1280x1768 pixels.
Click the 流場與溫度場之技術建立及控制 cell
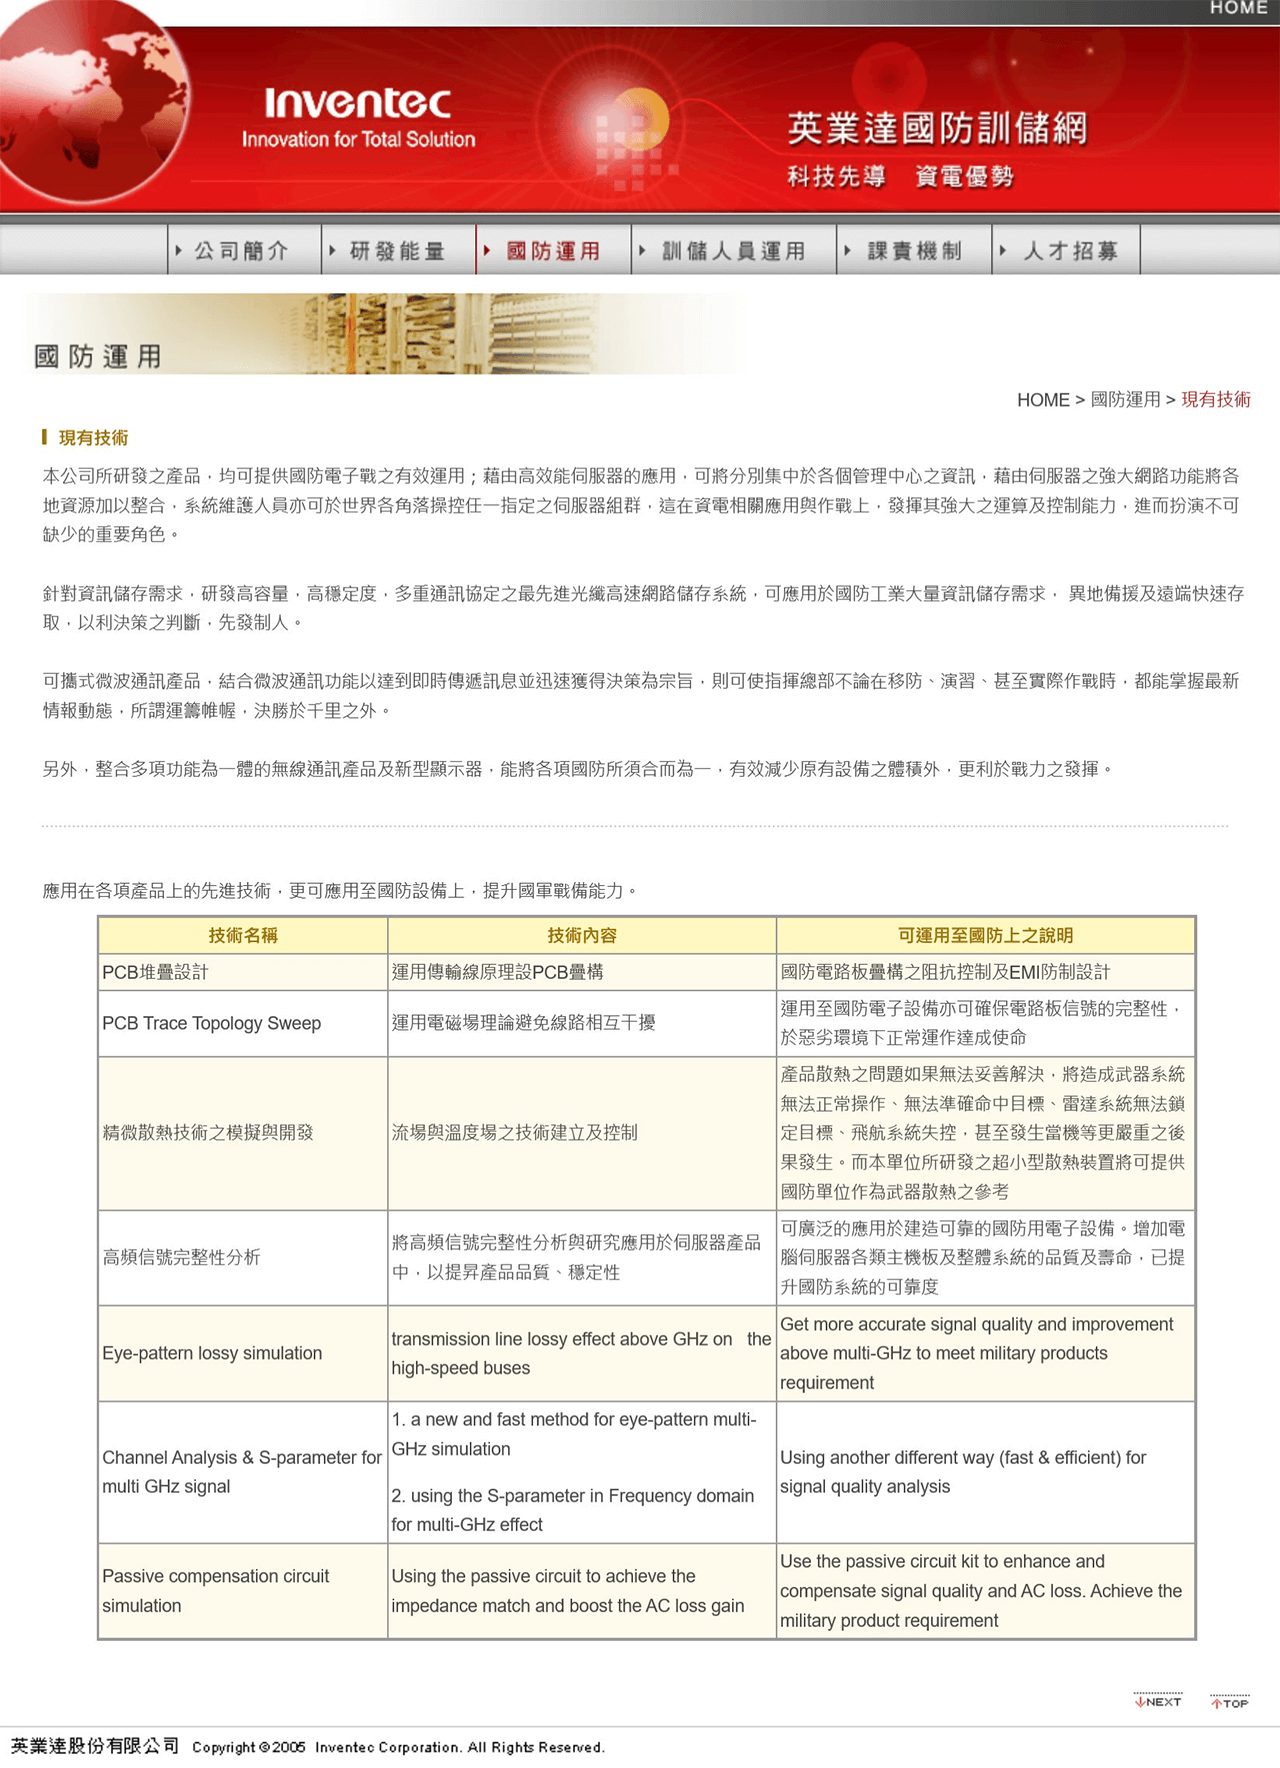[x=582, y=1133]
